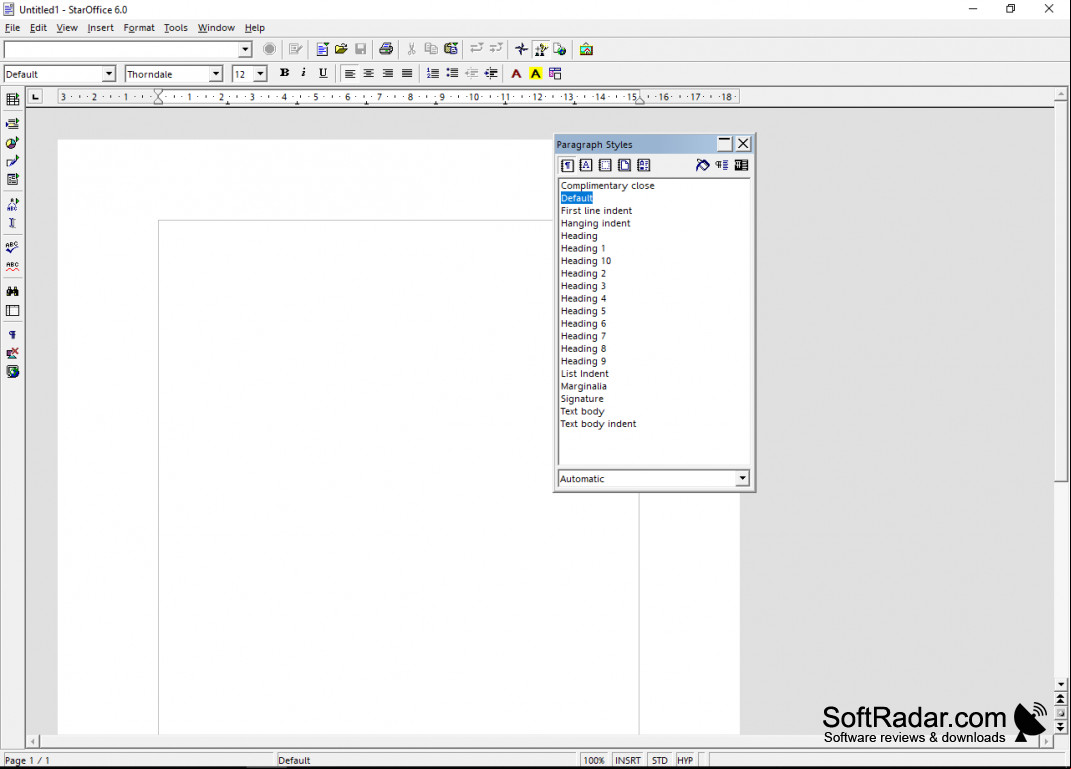Toggle Italic formatting
This screenshot has width=1071, height=769.
coord(303,73)
